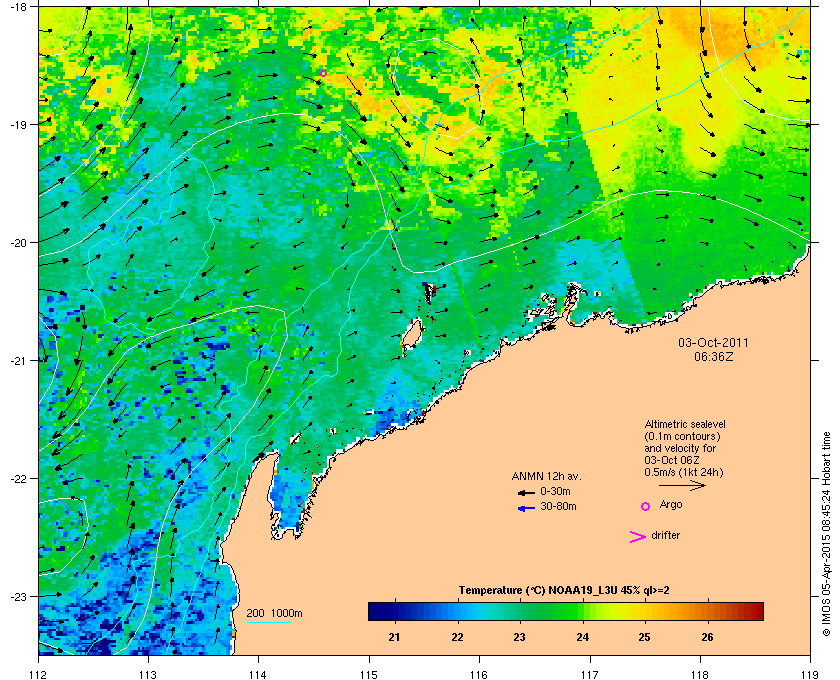The width and height of the screenshot is (840, 680).
Task: Click the cyan 200 1000m depth contour line sample
Action: 268,622
